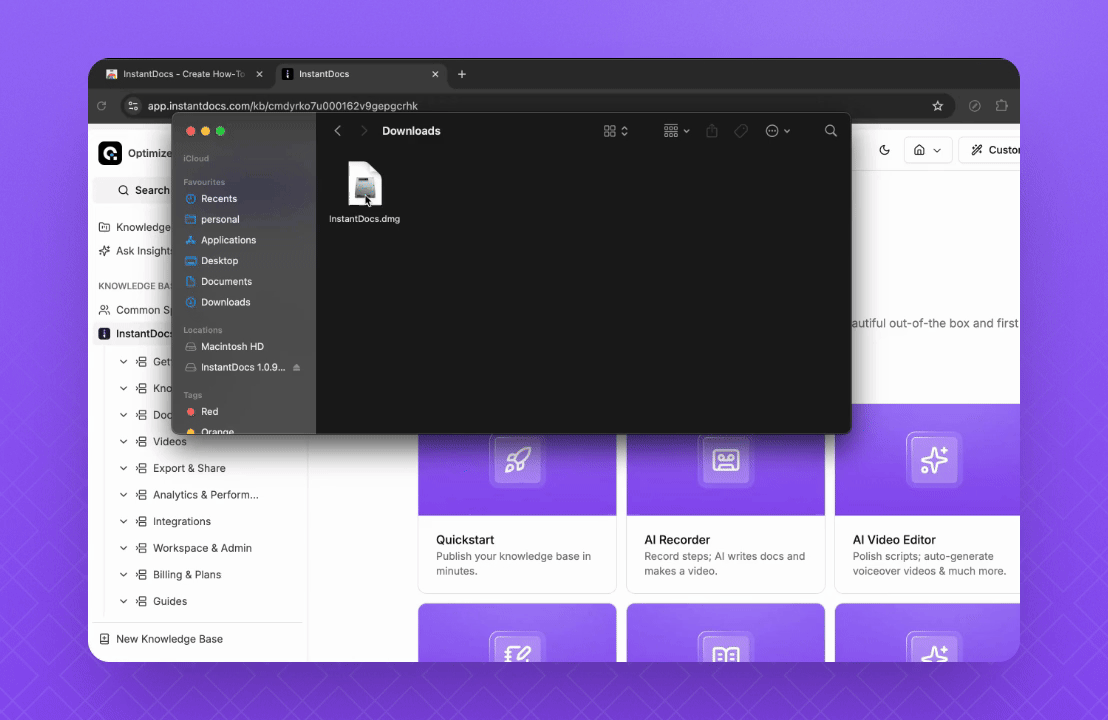This screenshot has height=720, width=1108.
Task: Click the browser address bar URL
Action: [283, 106]
